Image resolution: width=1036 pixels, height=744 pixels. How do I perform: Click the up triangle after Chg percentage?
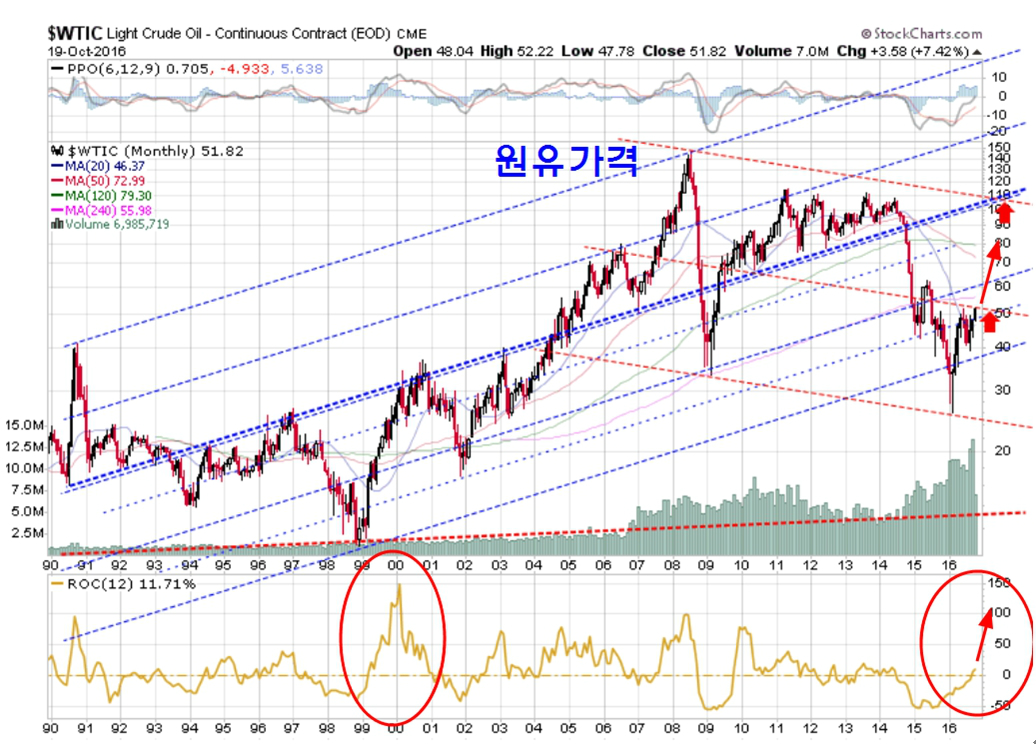point(977,50)
